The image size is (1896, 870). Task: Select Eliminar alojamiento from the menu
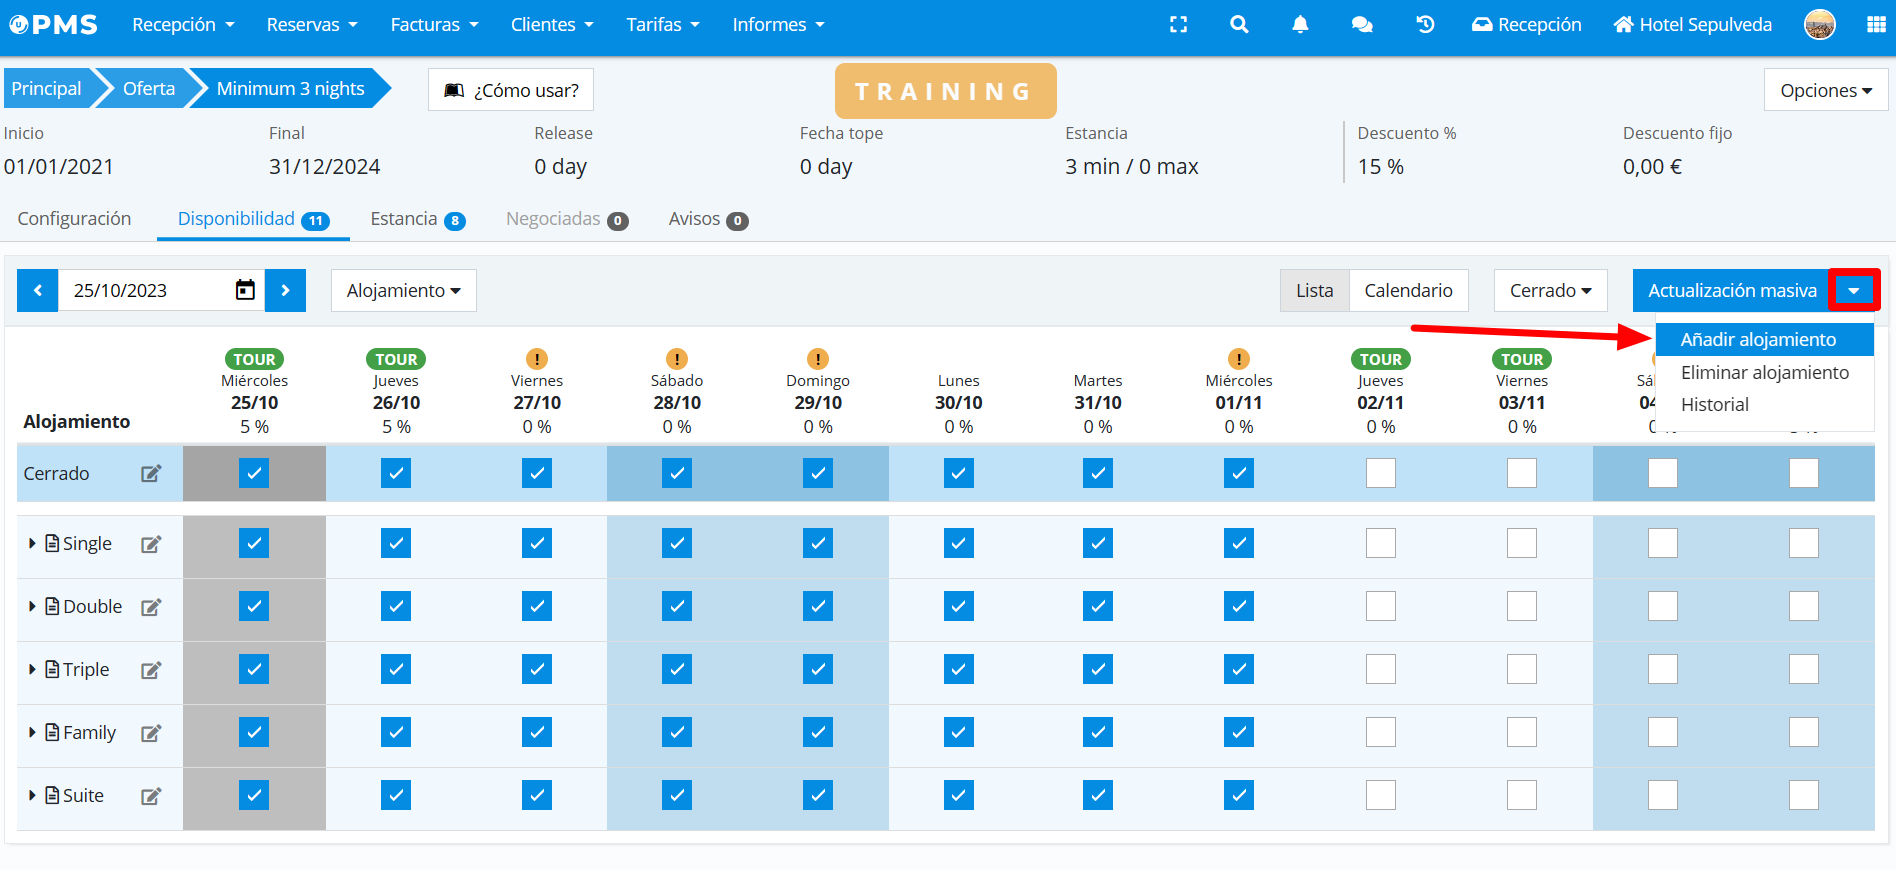[1764, 373]
